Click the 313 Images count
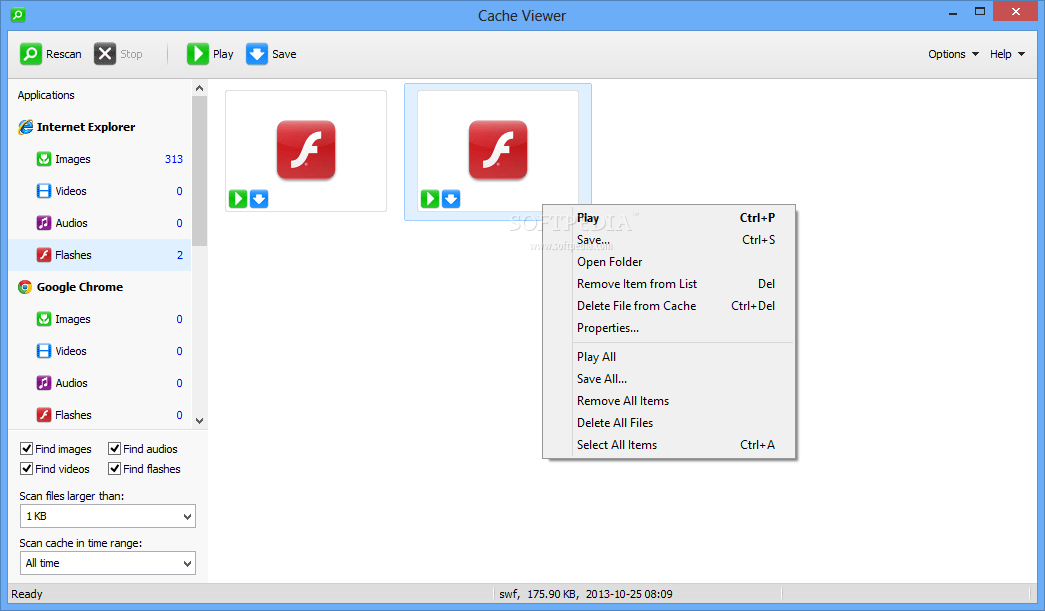This screenshot has width=1045, height=611. click(x=174, y=159)
